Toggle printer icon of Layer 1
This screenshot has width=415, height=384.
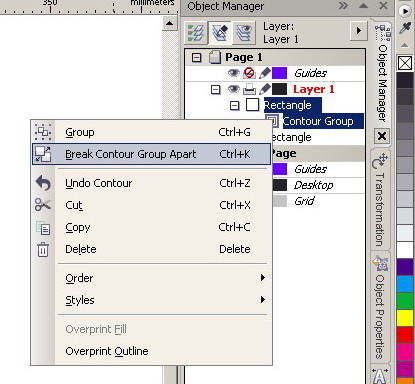249,89
